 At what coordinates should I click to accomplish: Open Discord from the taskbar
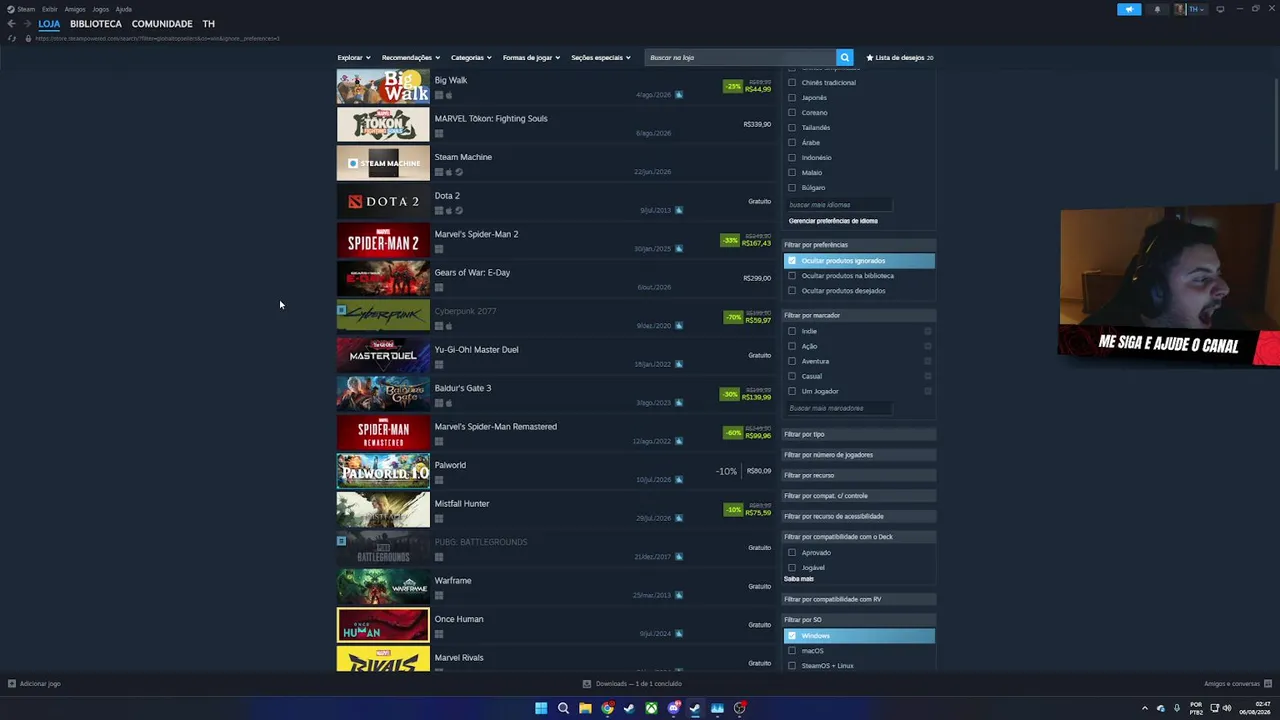673,708
